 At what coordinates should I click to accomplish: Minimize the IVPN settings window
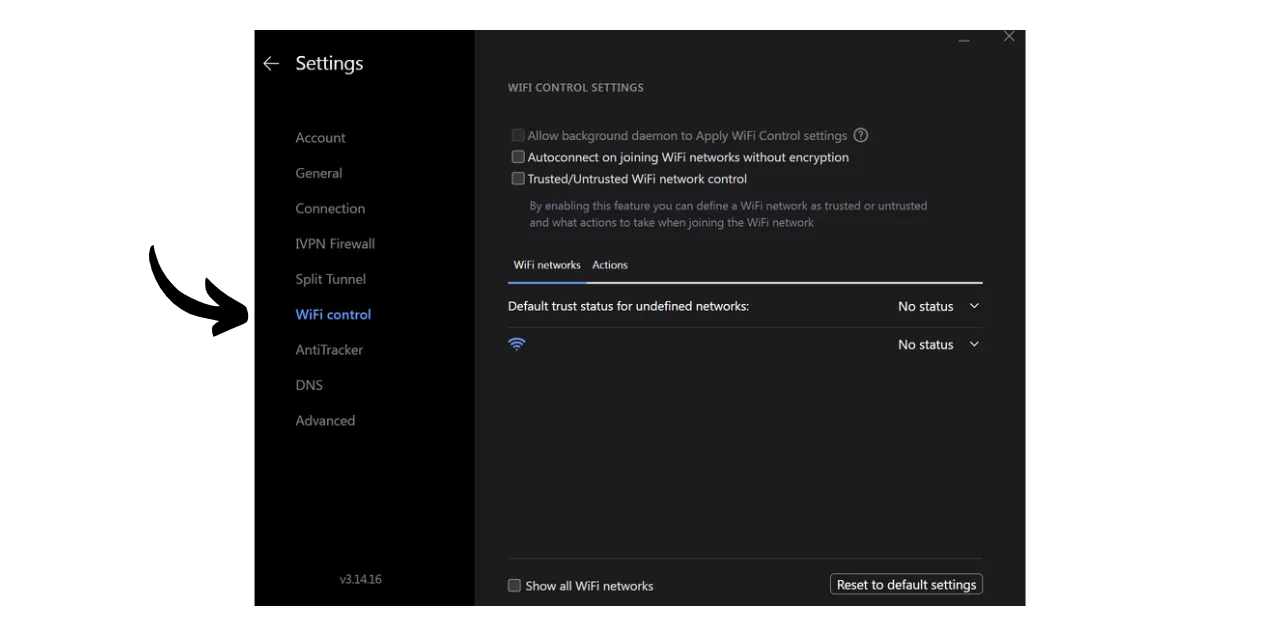pos(964,40)
